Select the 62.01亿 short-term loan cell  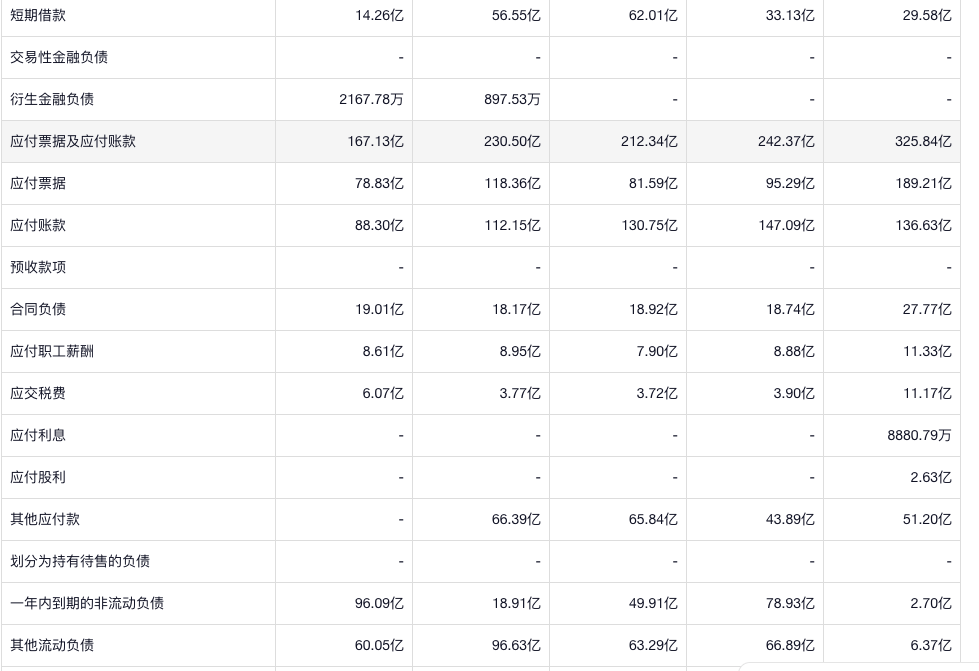653,15
